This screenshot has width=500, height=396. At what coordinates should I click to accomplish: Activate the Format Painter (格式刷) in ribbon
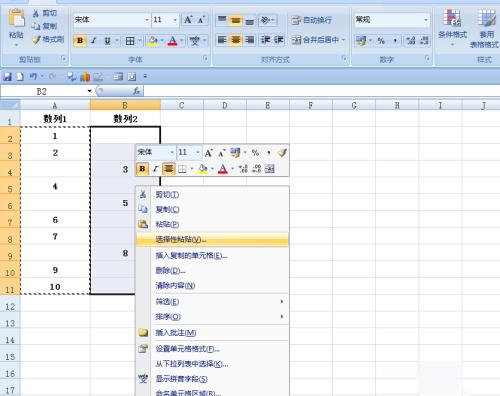(x=48, y=39)
